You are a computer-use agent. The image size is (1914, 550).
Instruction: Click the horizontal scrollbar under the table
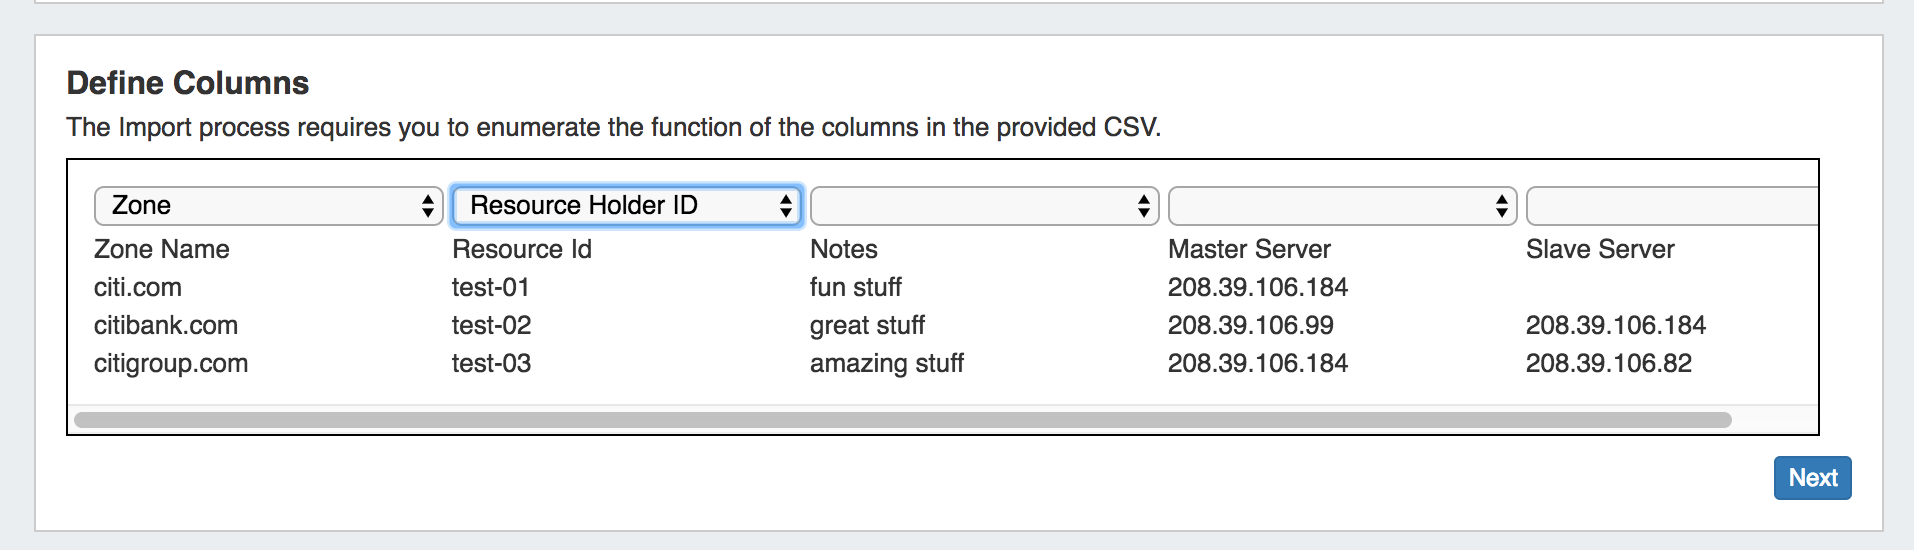tap(902, 420)
